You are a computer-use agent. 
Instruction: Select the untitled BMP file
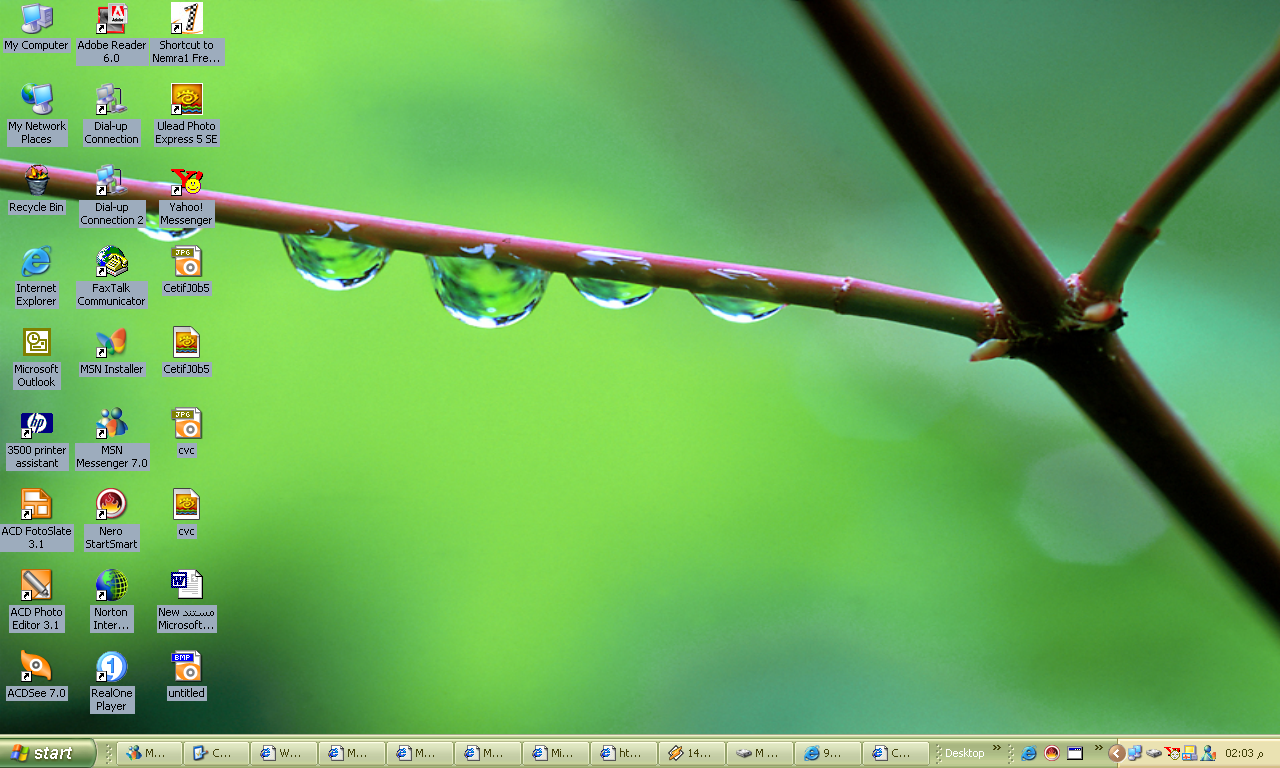point(186,676)
